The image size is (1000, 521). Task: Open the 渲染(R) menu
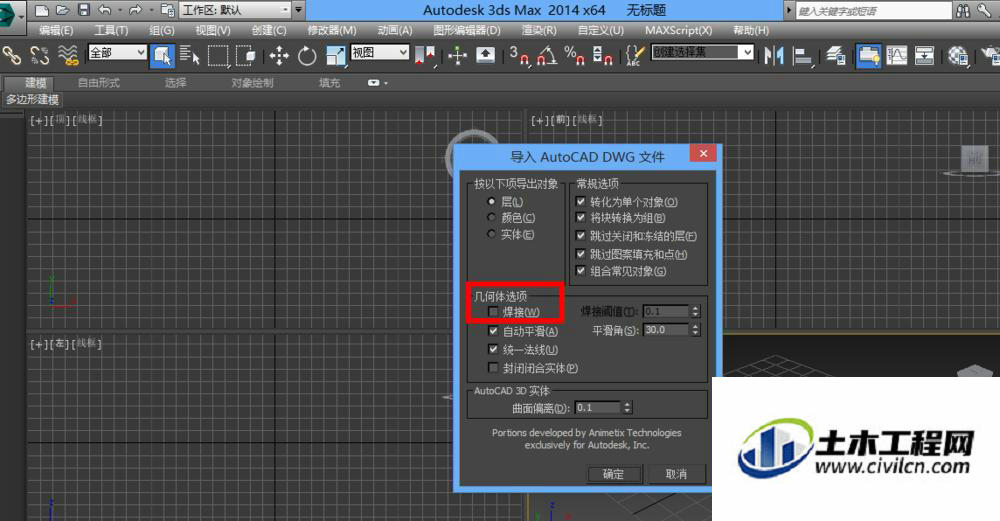pos(539,31)
